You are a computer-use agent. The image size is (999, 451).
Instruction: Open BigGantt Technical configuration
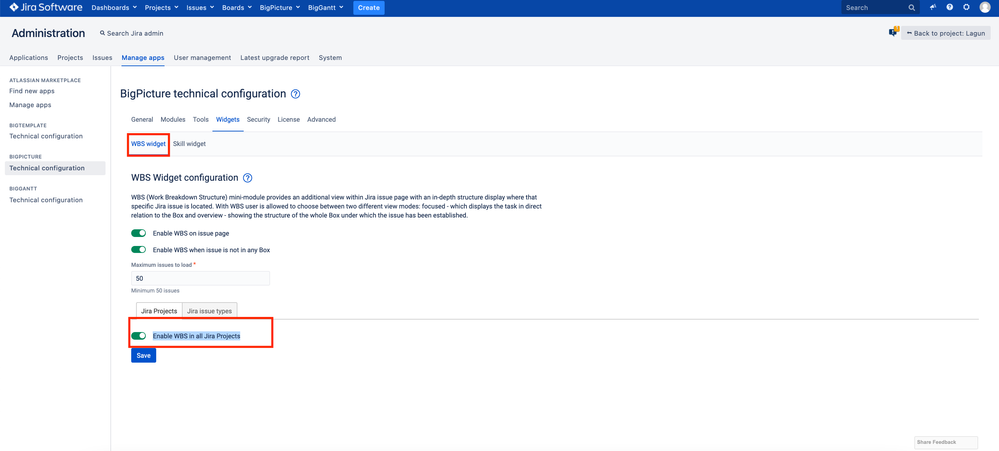point(46,200)
